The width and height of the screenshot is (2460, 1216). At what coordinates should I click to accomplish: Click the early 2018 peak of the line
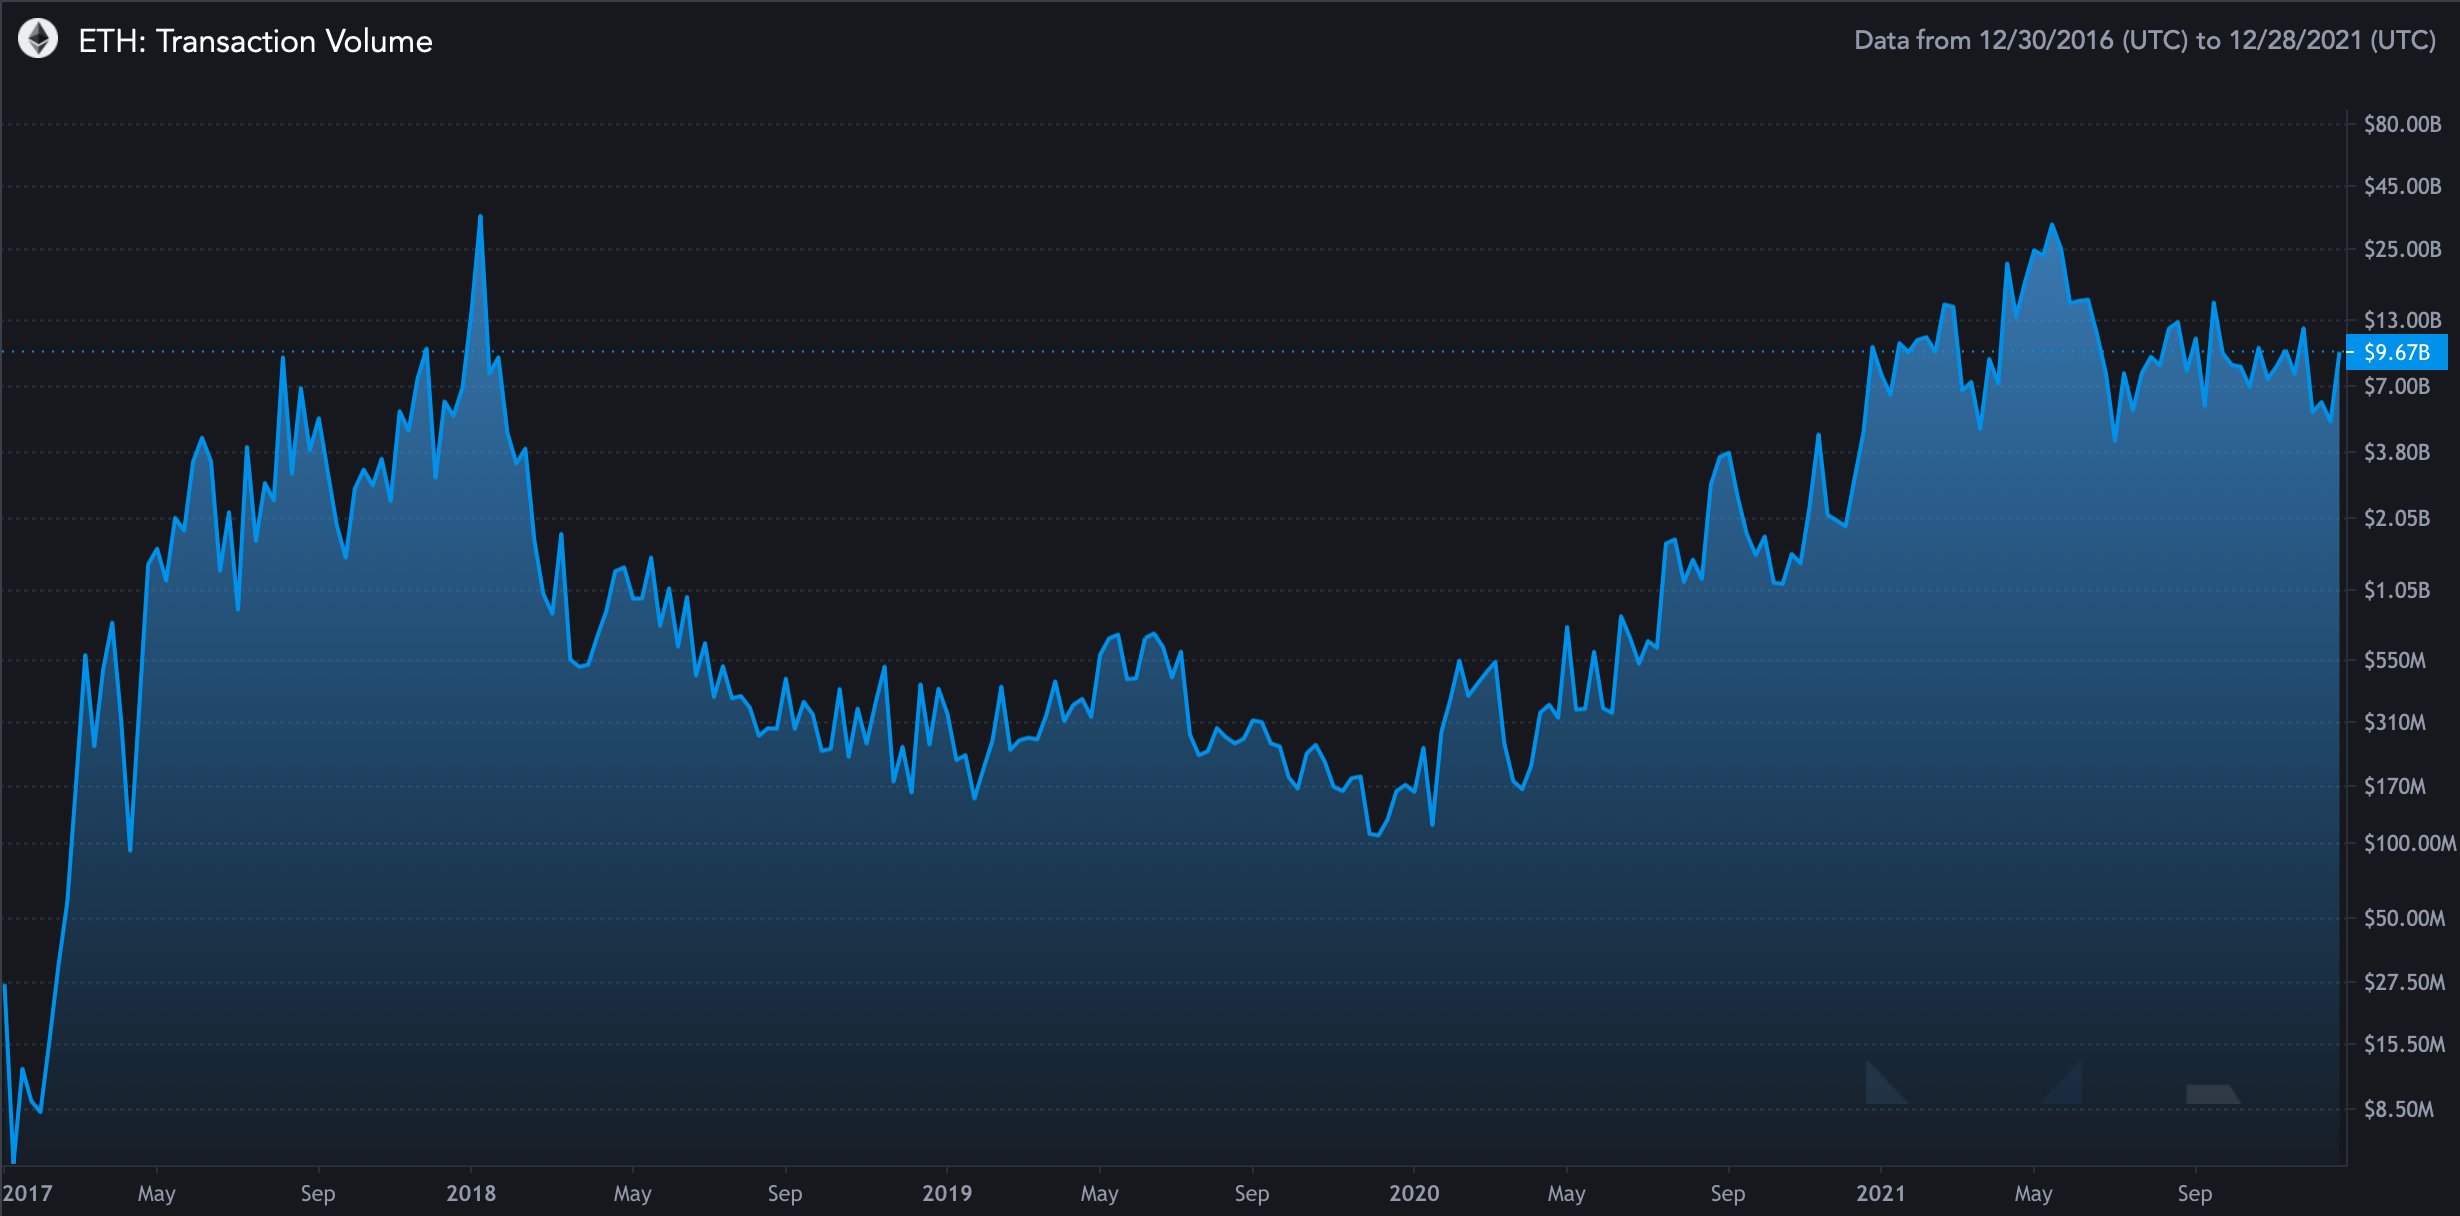pyautogui.click(x=480, y=217)
